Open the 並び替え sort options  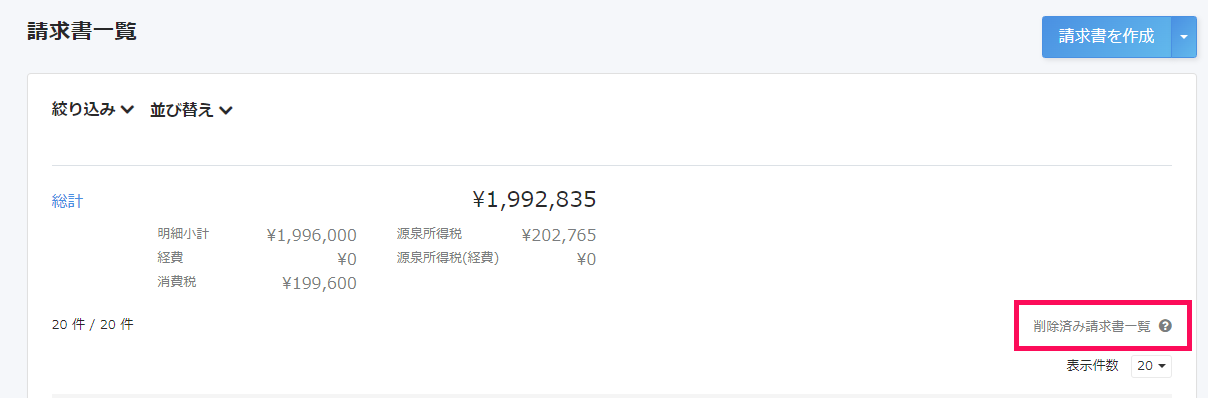tap(191, 110)
